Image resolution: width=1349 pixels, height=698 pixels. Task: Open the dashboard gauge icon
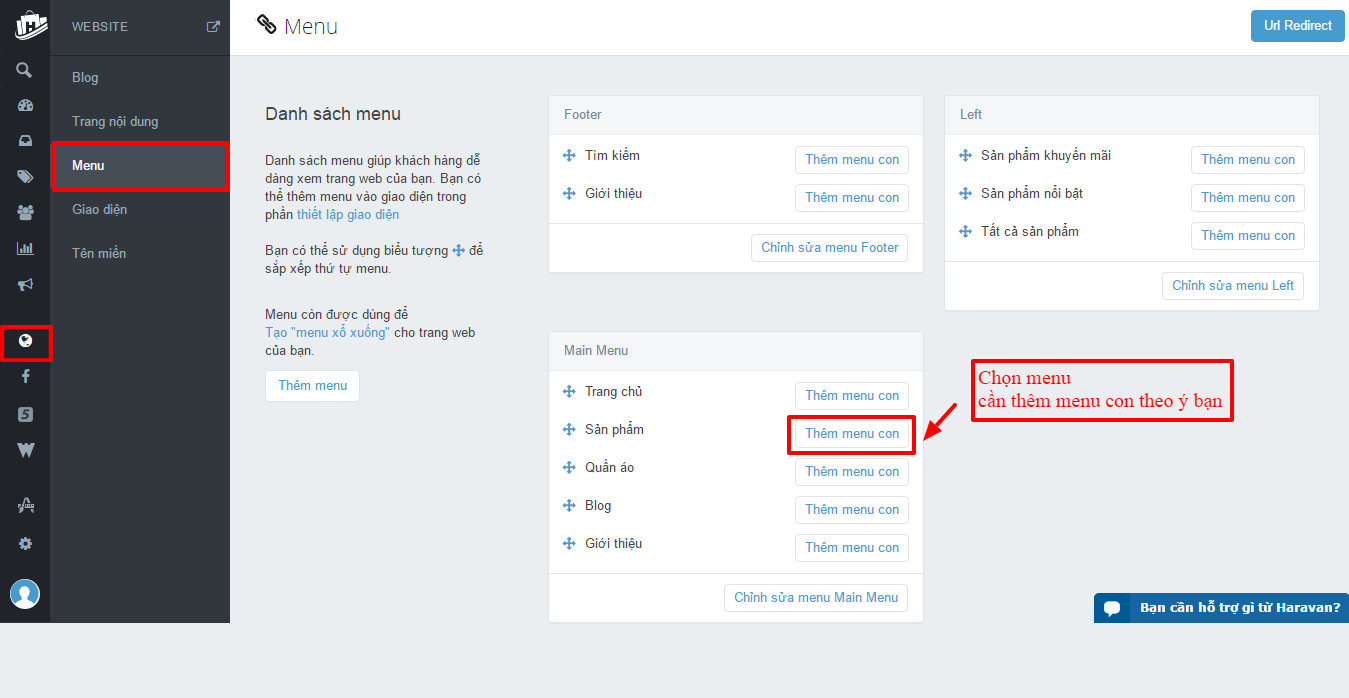(x=25, y=106)
